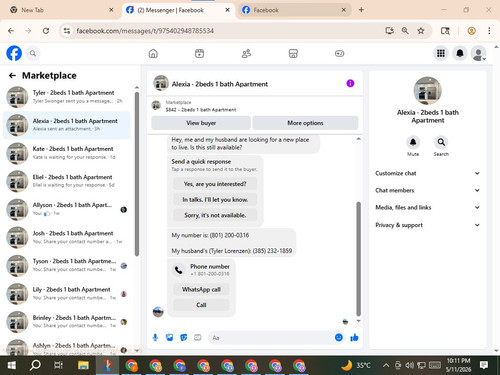Open the conversation information purple icon
Viewport: 500px width, 375px height.
click(x=350, y=83)
